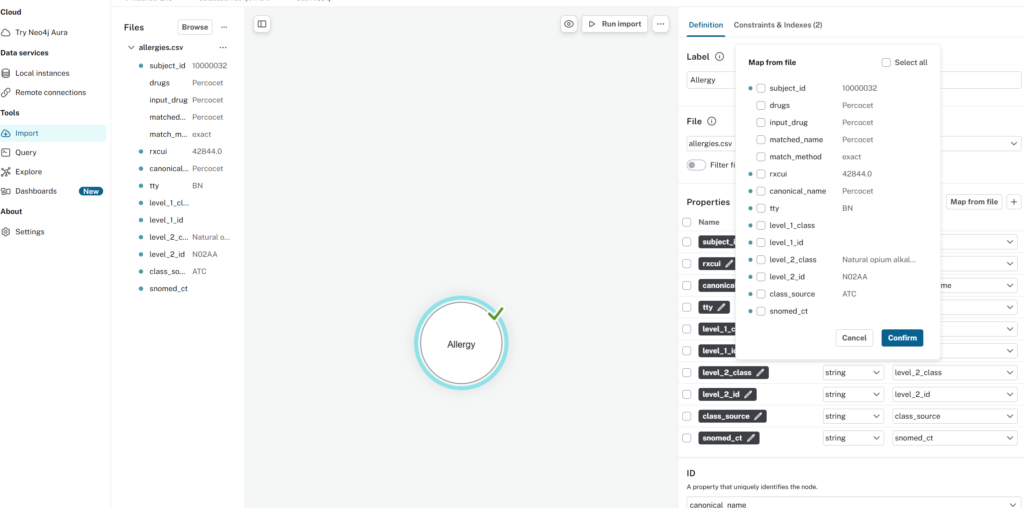
Task: Click the plus icon to add property
Action: click(1013, 202)
